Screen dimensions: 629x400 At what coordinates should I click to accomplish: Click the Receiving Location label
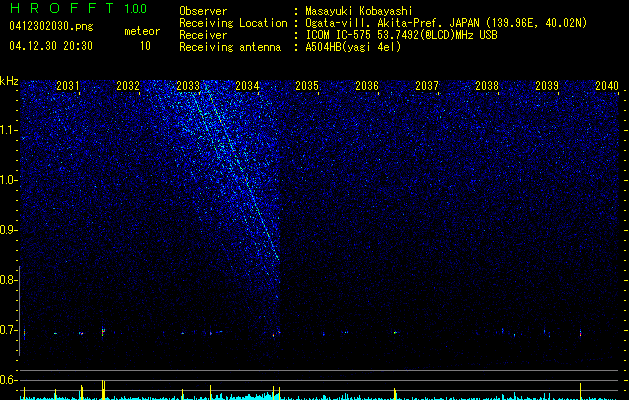point(233,23)
